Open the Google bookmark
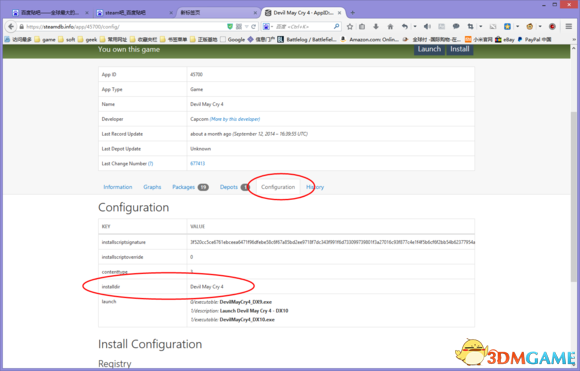Viewport: 580px width, 371px height. click(232, 39)
